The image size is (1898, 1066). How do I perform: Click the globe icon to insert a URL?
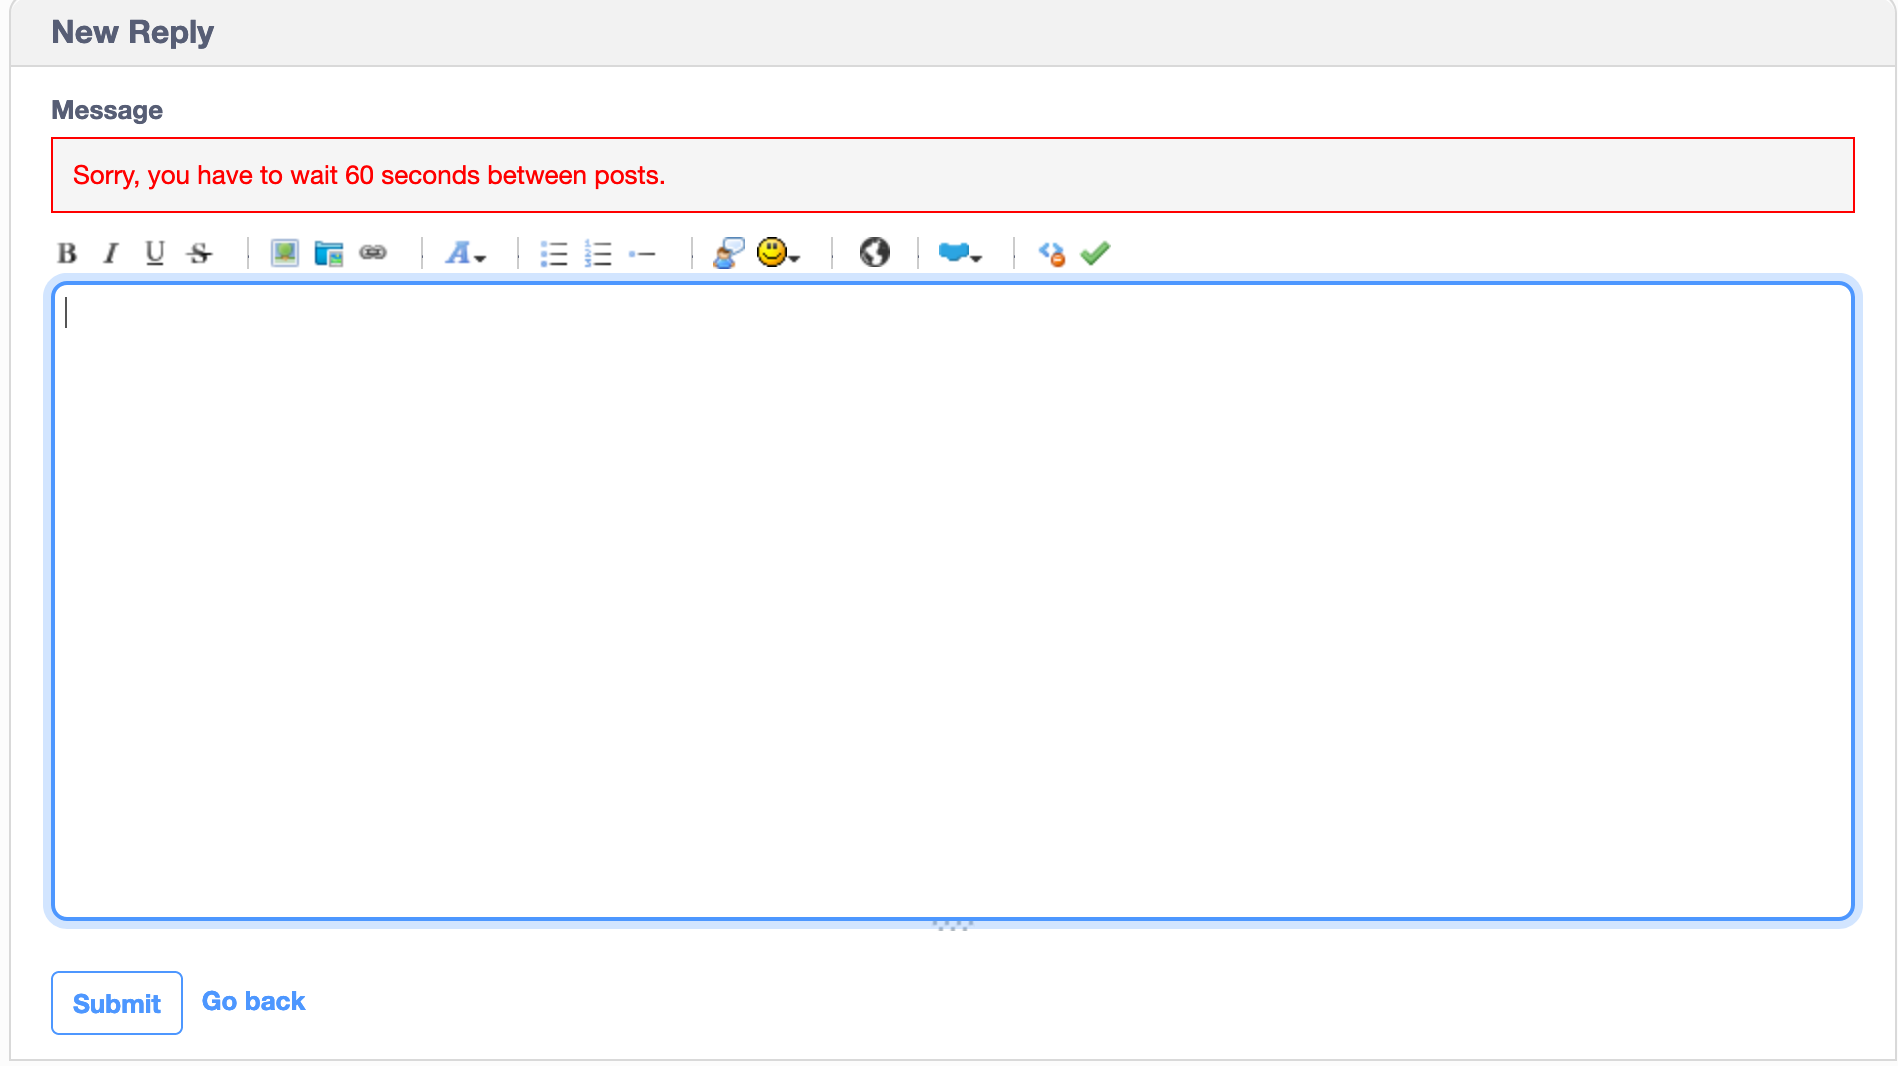click(x=873, y=253)
